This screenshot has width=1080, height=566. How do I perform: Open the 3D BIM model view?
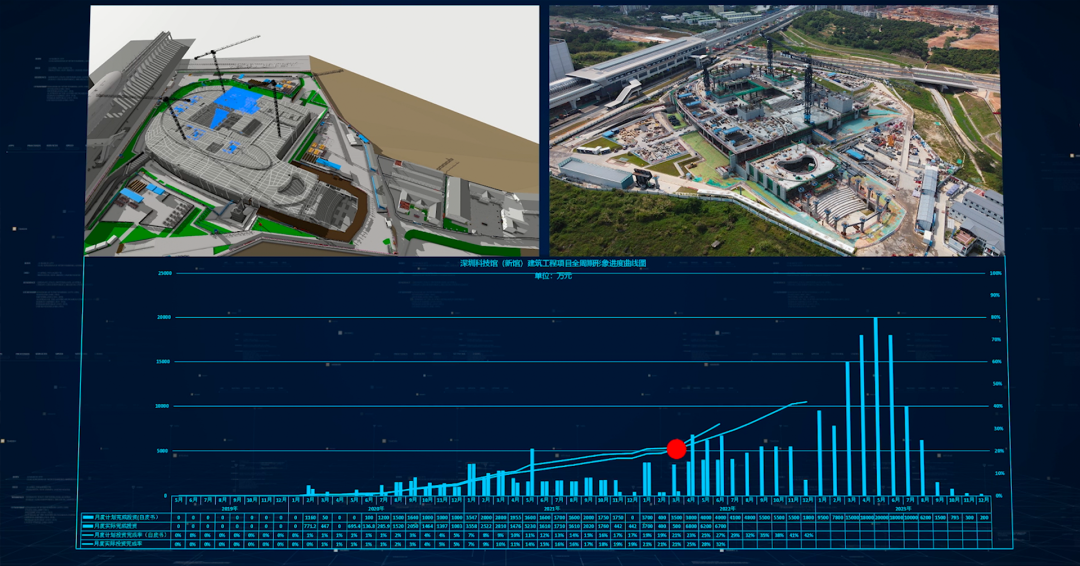313,131
